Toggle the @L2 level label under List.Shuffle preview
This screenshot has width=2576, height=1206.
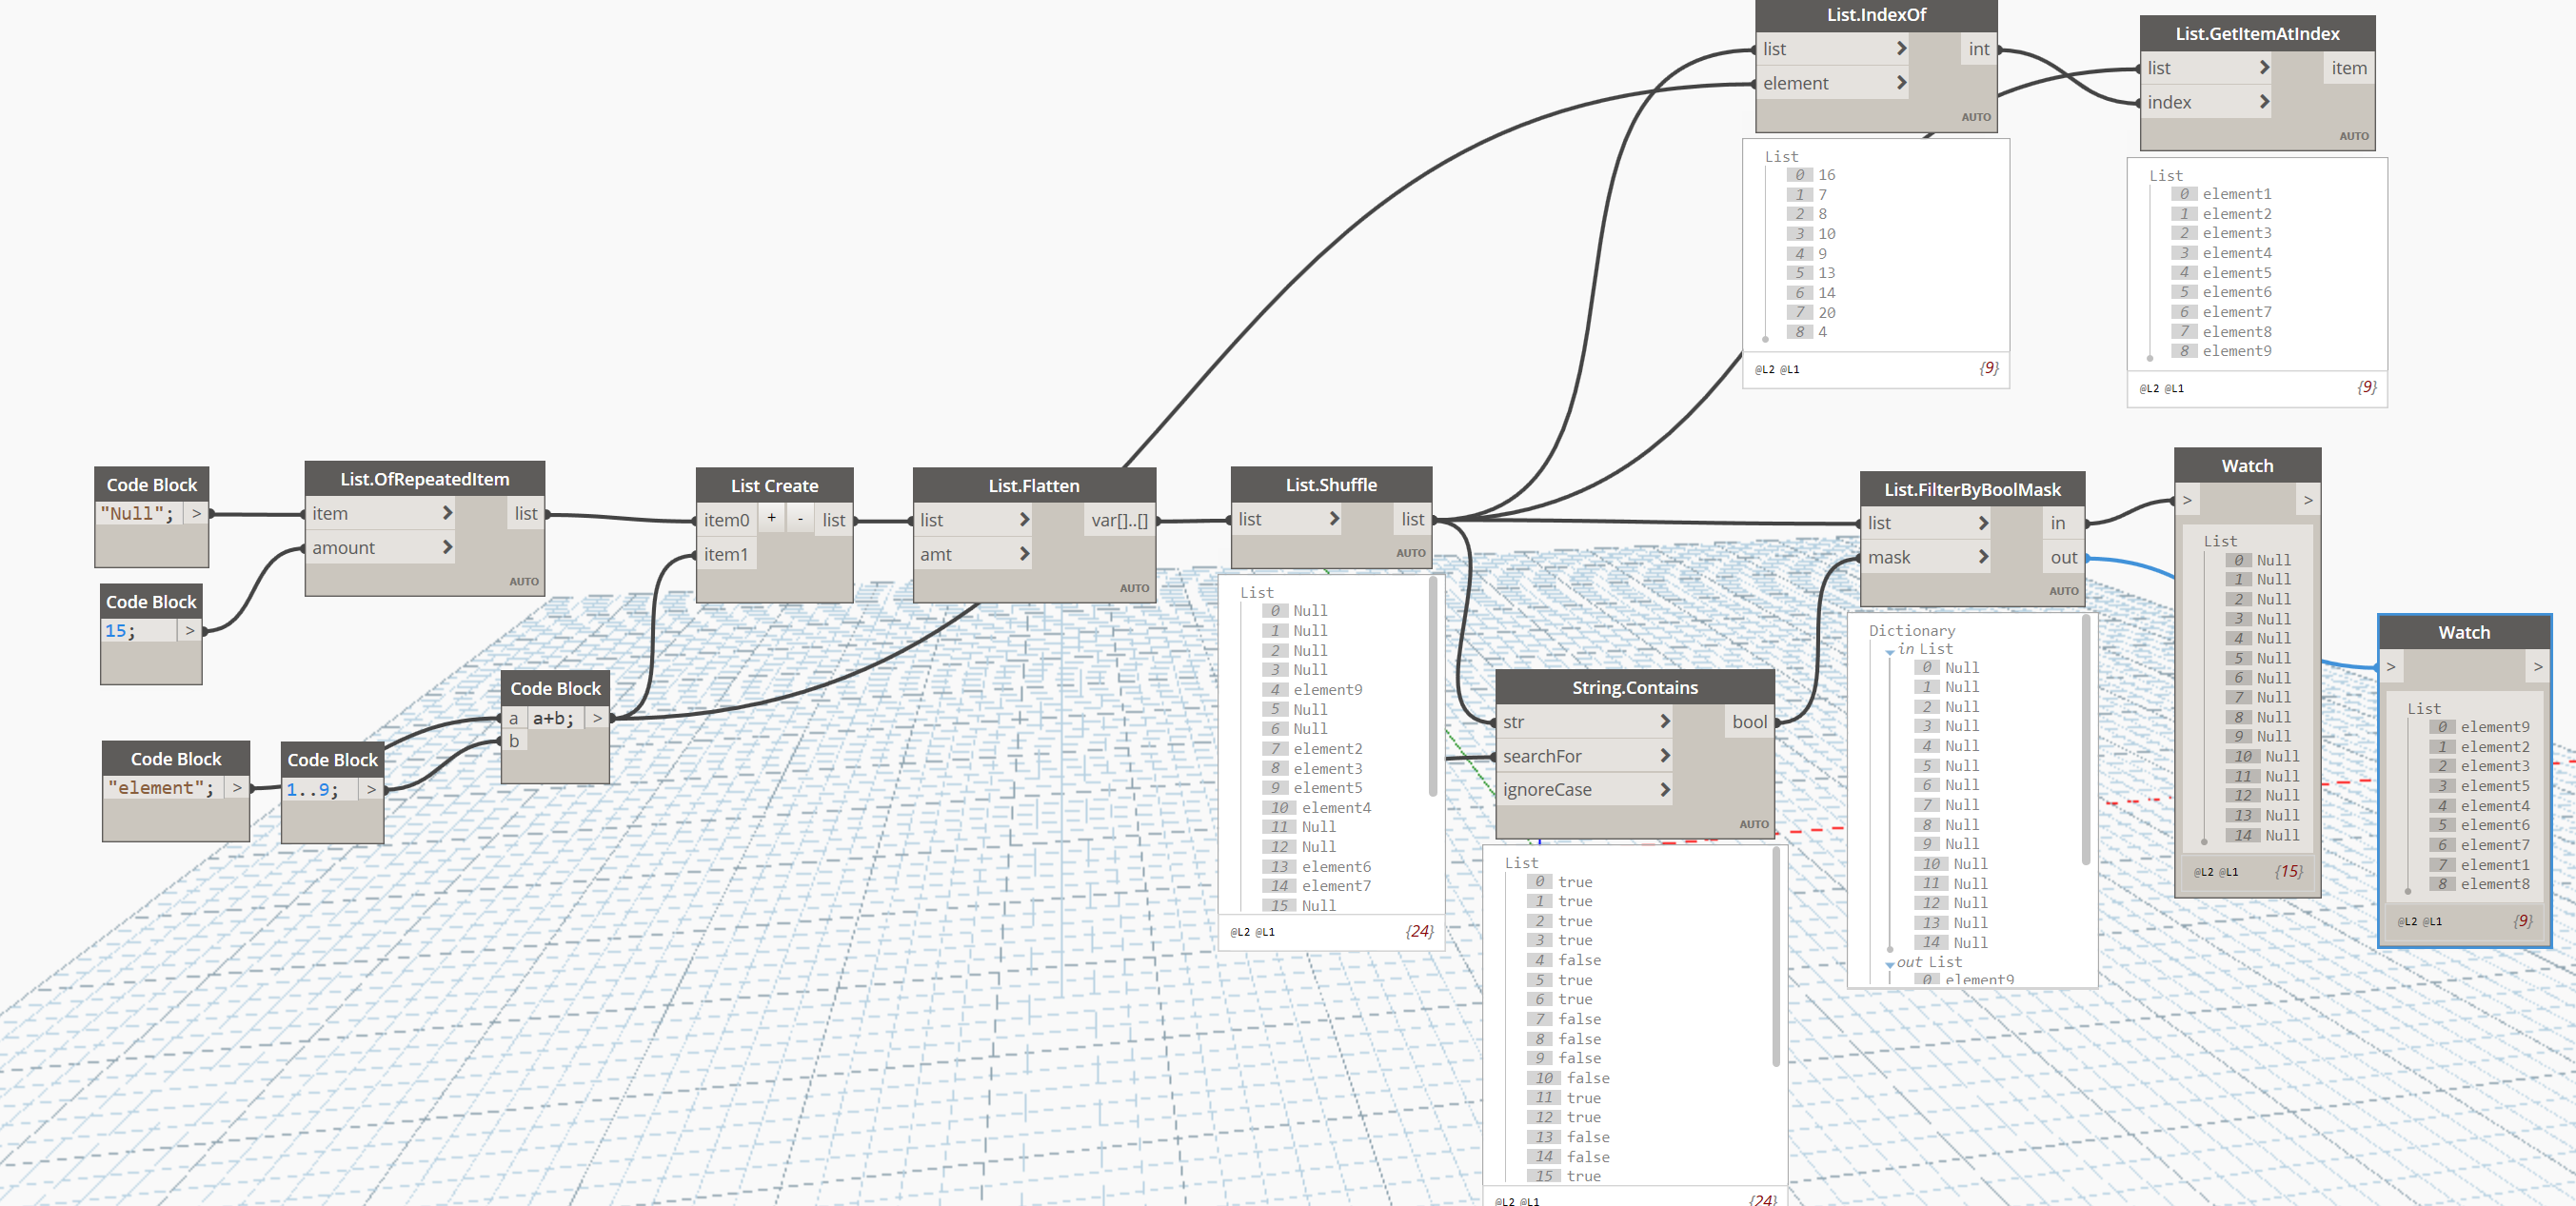pyautogui.click(x=1240, y=932)
